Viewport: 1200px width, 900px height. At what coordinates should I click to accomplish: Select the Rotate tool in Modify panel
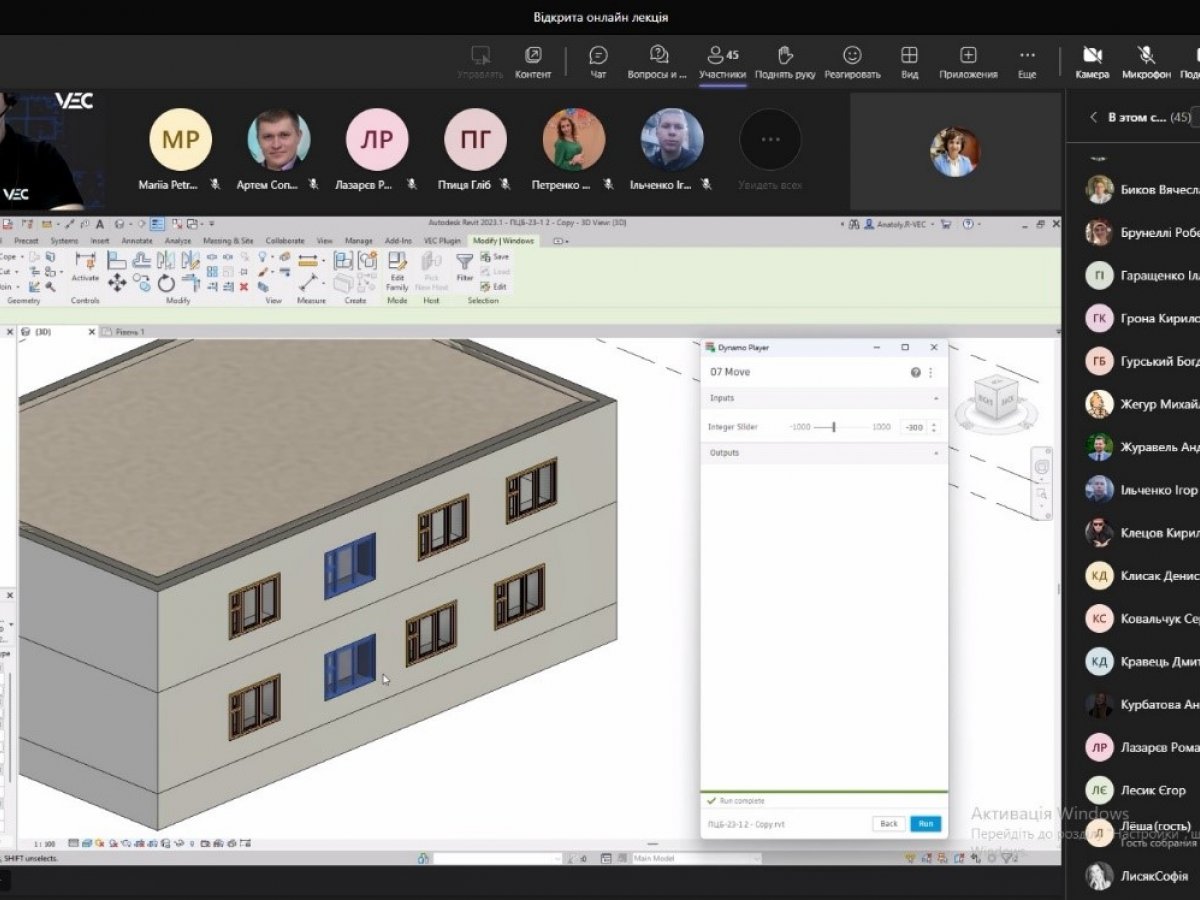(166, 284)
